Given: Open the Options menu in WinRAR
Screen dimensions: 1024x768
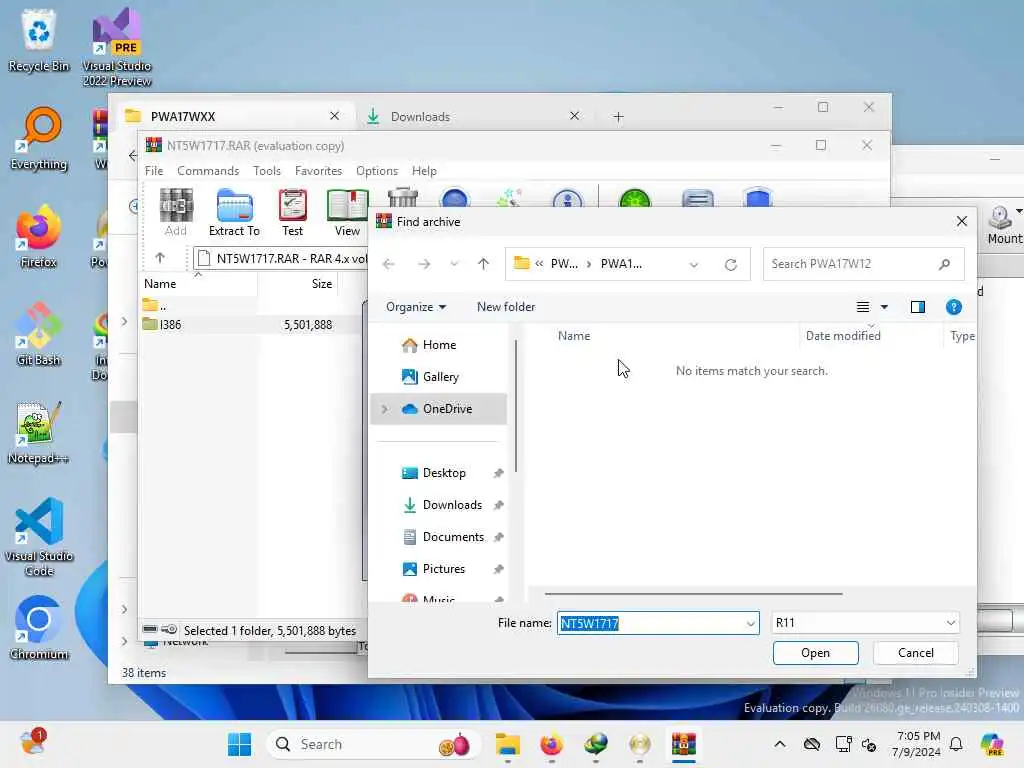Looking at the screenshot, I should pyautogui.click(x=377, y=171).
